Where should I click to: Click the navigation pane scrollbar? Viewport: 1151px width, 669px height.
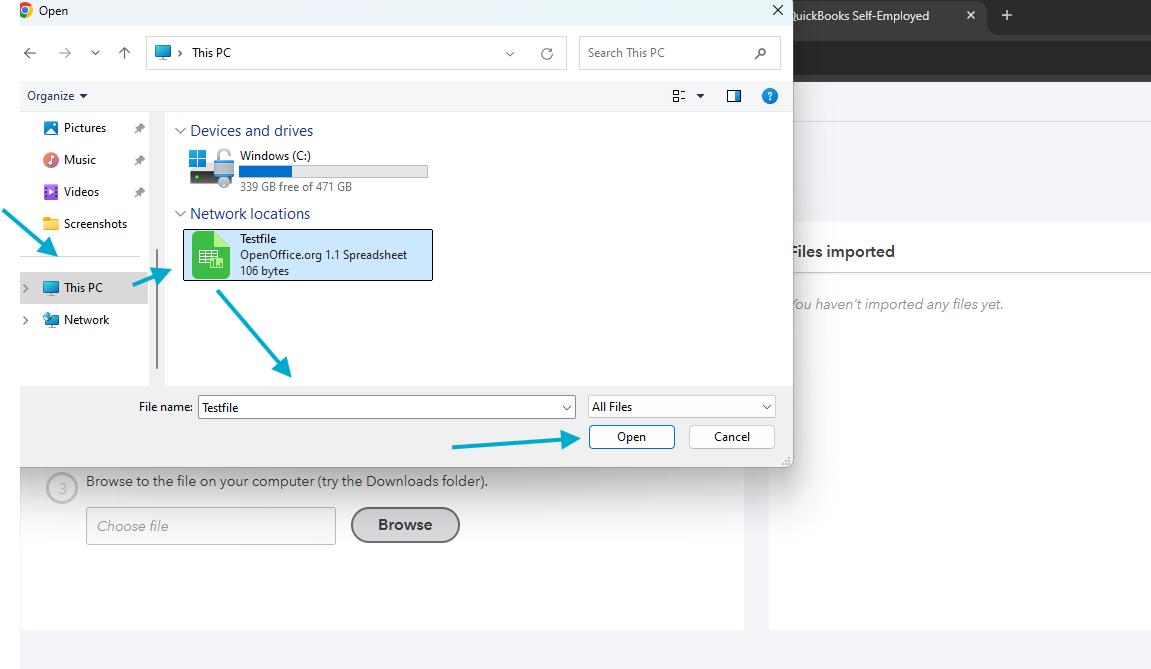pyautogui.click(x=157, y=308)
